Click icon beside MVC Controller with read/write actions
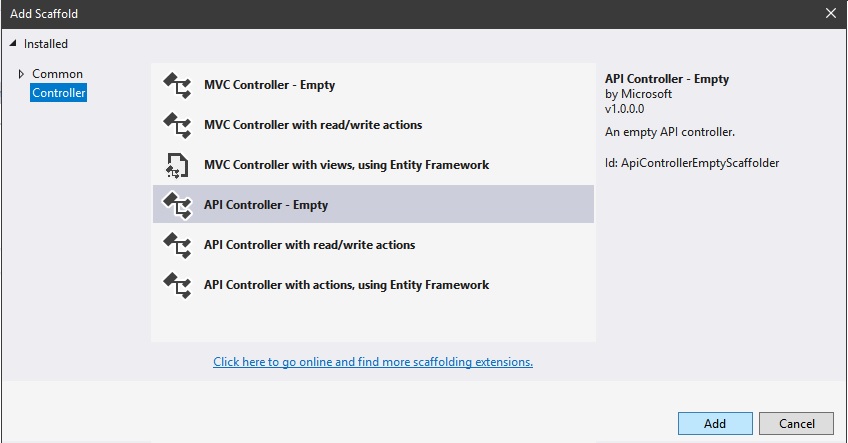This screenshot has height=443, width=848. pyautogui.click(x=177, y=125)
